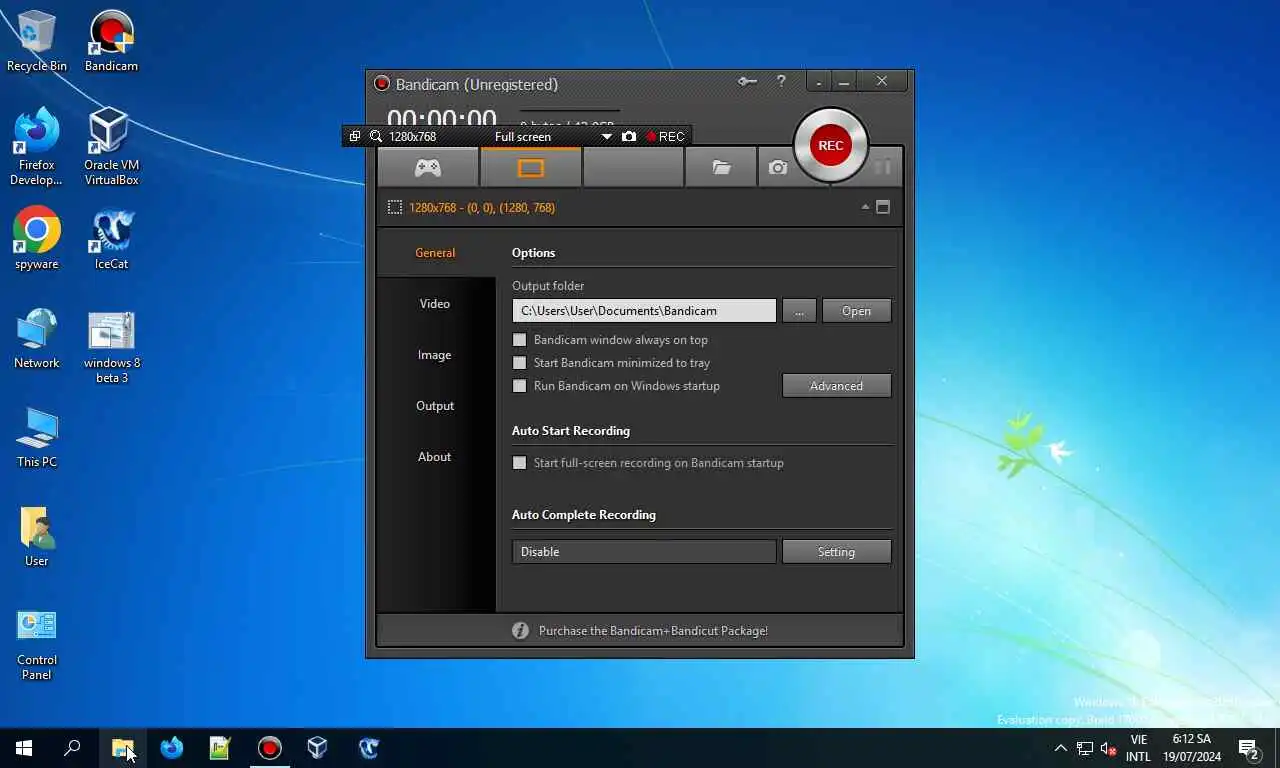Viewport: 1280px width, 768px height.
Task: Select the screen recording mode rectangle icon
Action: [531, 168]
